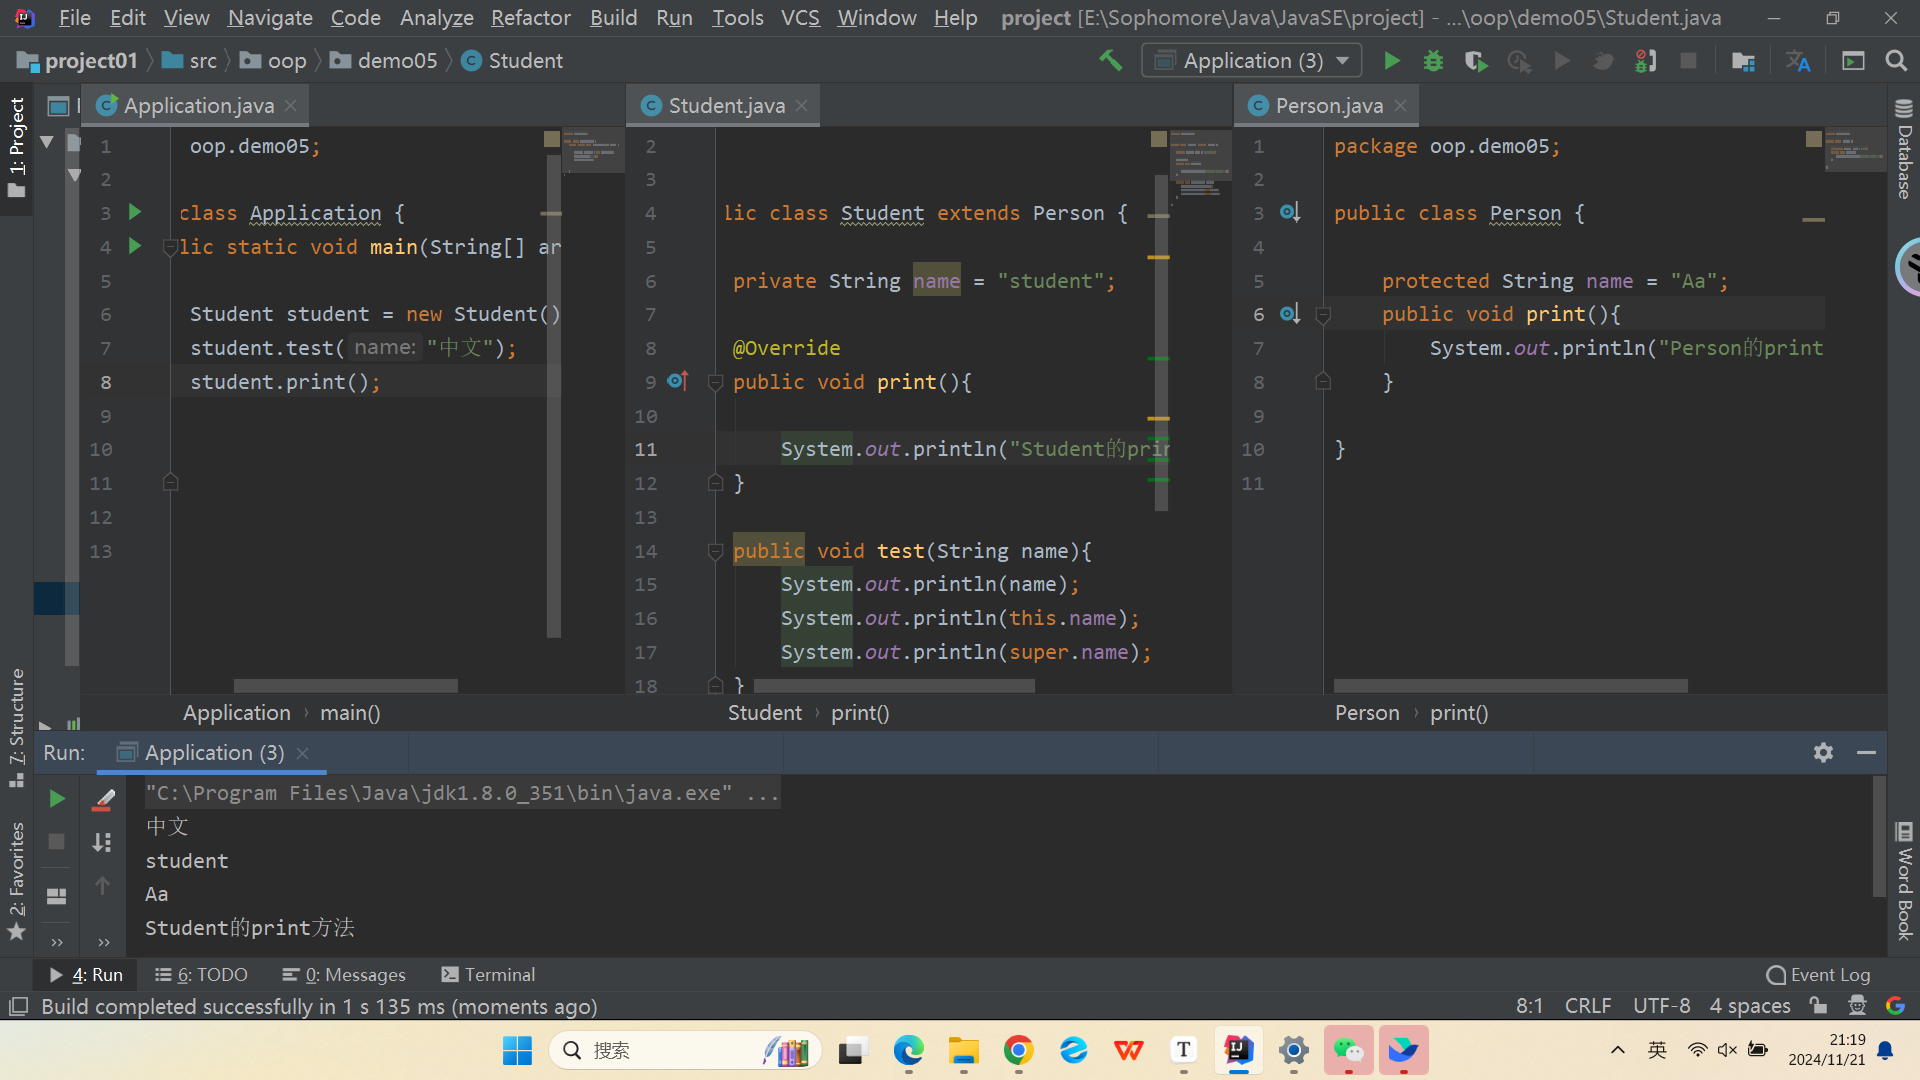Switch to the Person.java tab

1328,106
